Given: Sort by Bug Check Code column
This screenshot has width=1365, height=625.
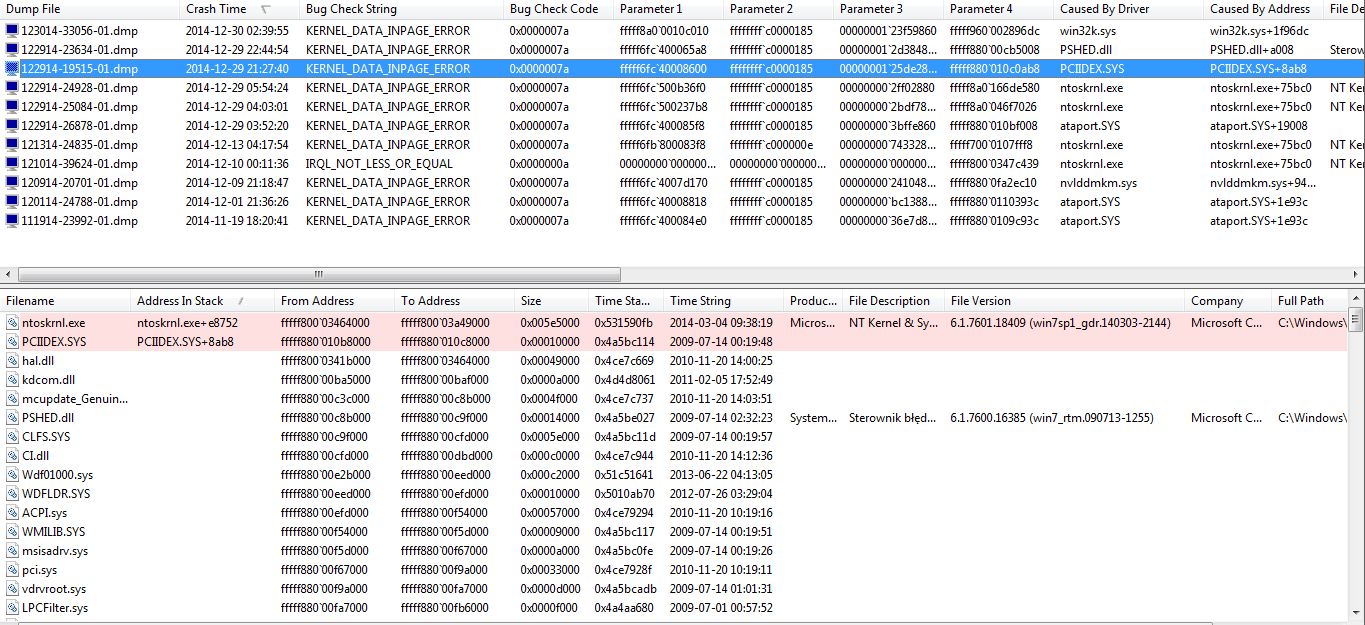Looking at the screenshot, I should 558,9.
